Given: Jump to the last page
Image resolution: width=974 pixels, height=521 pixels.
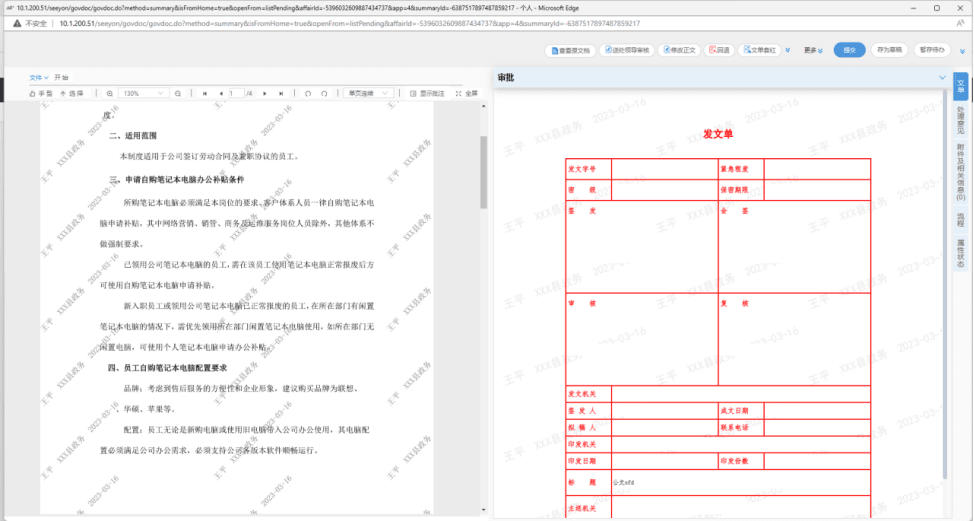Looking at the screenshot, I should tap(281, 93).
